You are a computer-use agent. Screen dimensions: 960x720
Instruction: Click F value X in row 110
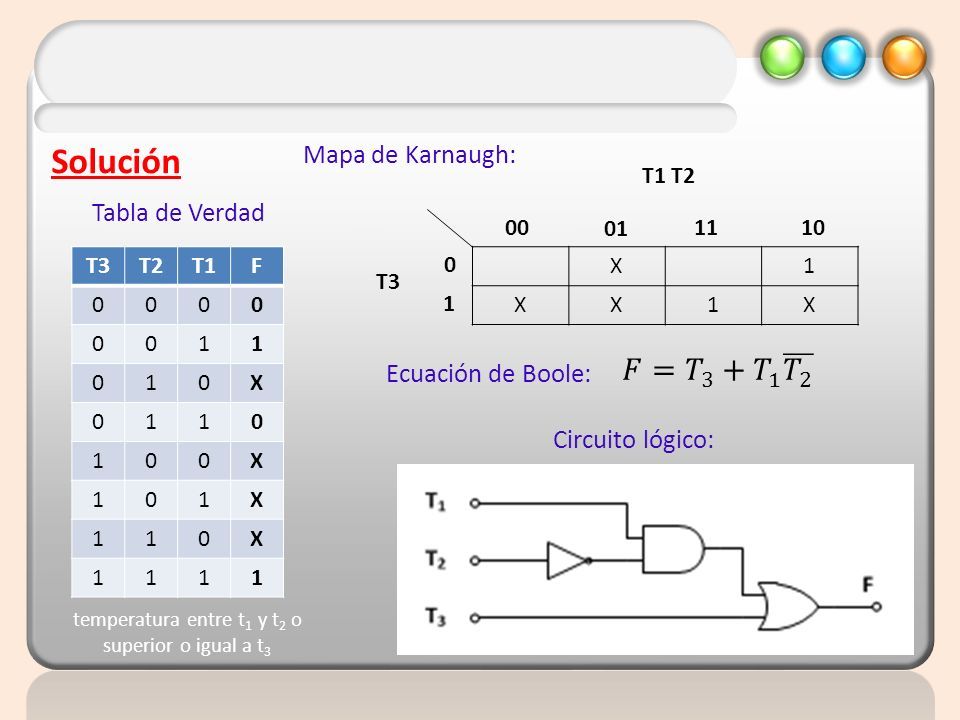coord(257,539)
